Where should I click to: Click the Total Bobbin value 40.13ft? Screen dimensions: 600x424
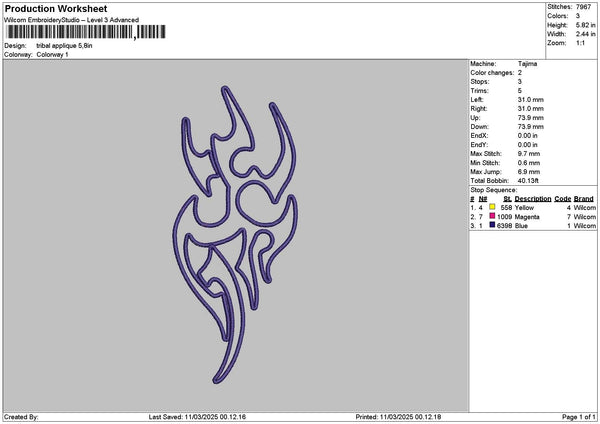[x=528, y=181]
